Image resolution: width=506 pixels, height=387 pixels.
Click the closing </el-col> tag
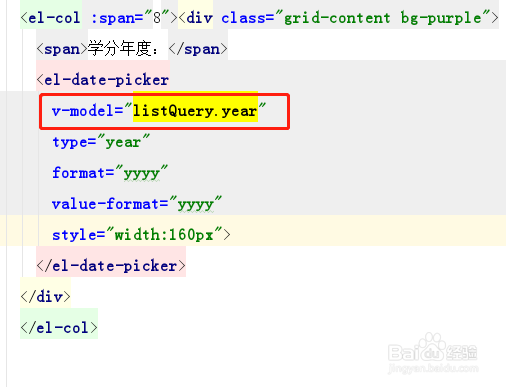[x=59, y=328]
